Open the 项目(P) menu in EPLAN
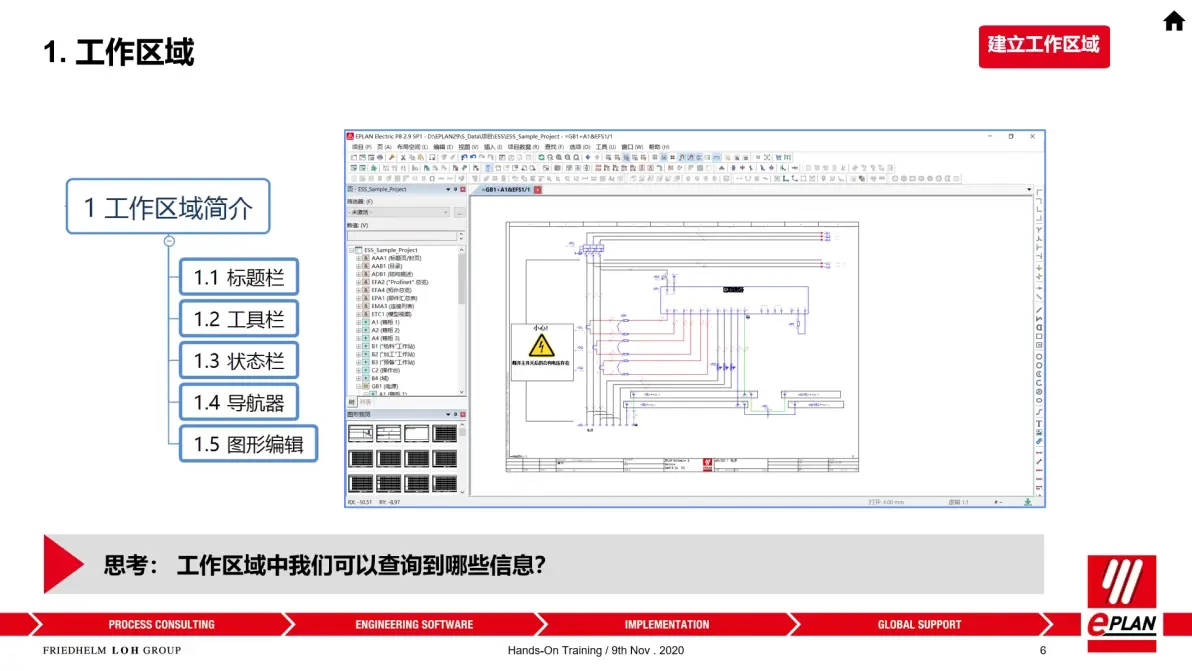This screenshot has width=1192, height=671. coord(362,147)
